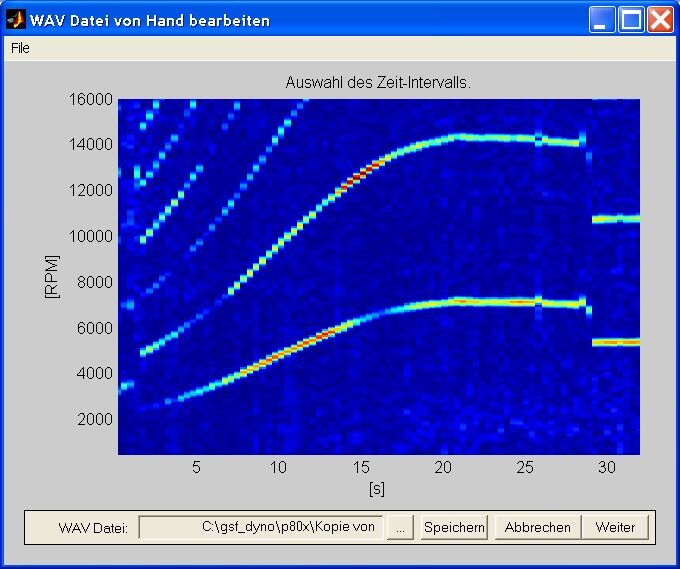
Task: Click the [RPM] y-axis label
Action: [x=52, y=276]
